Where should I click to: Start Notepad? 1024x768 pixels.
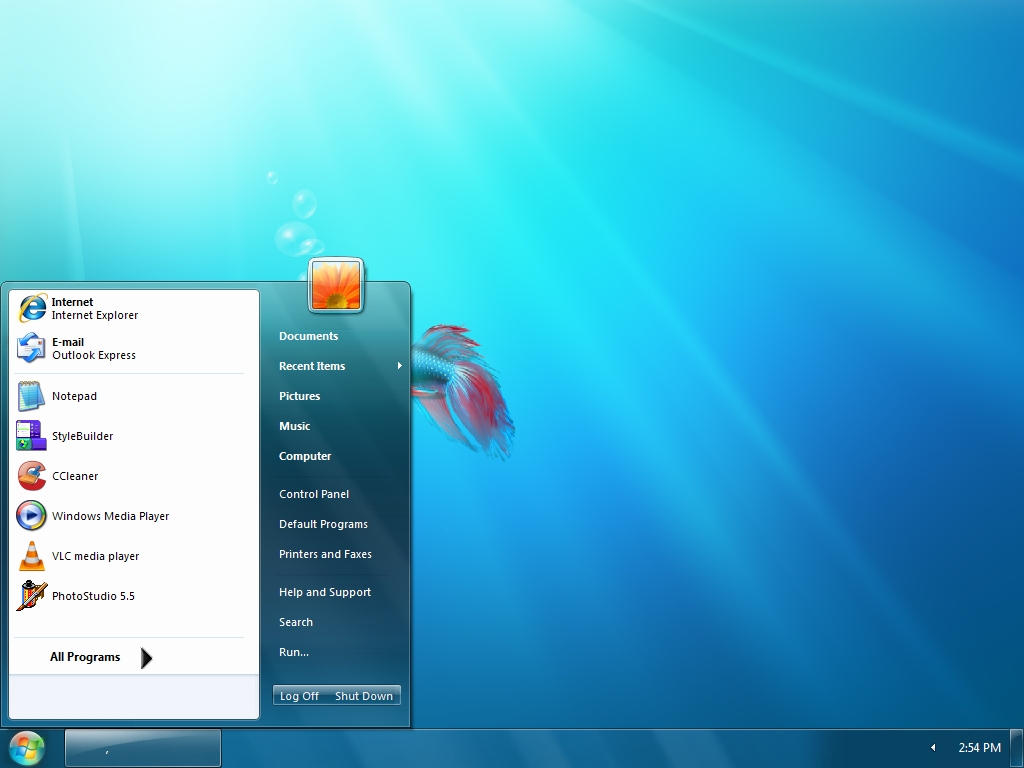(x=74, y=396)
